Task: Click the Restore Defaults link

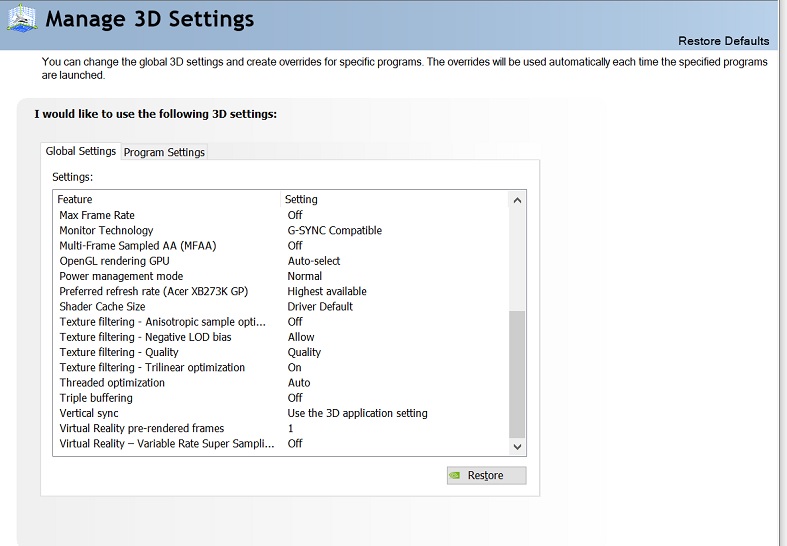Action: 723,41
